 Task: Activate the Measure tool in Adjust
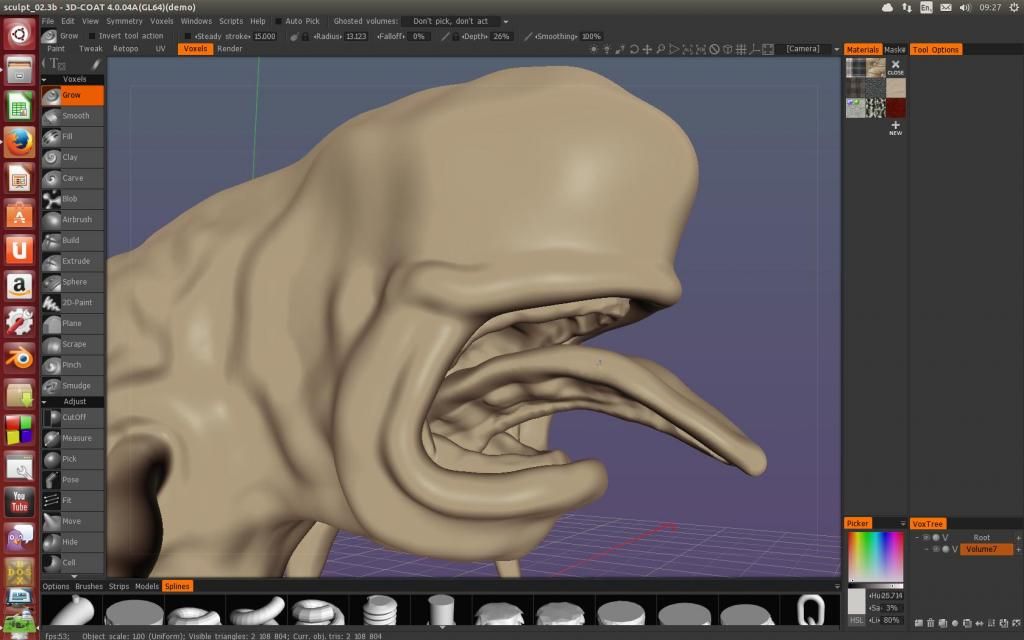coord(75,438)
